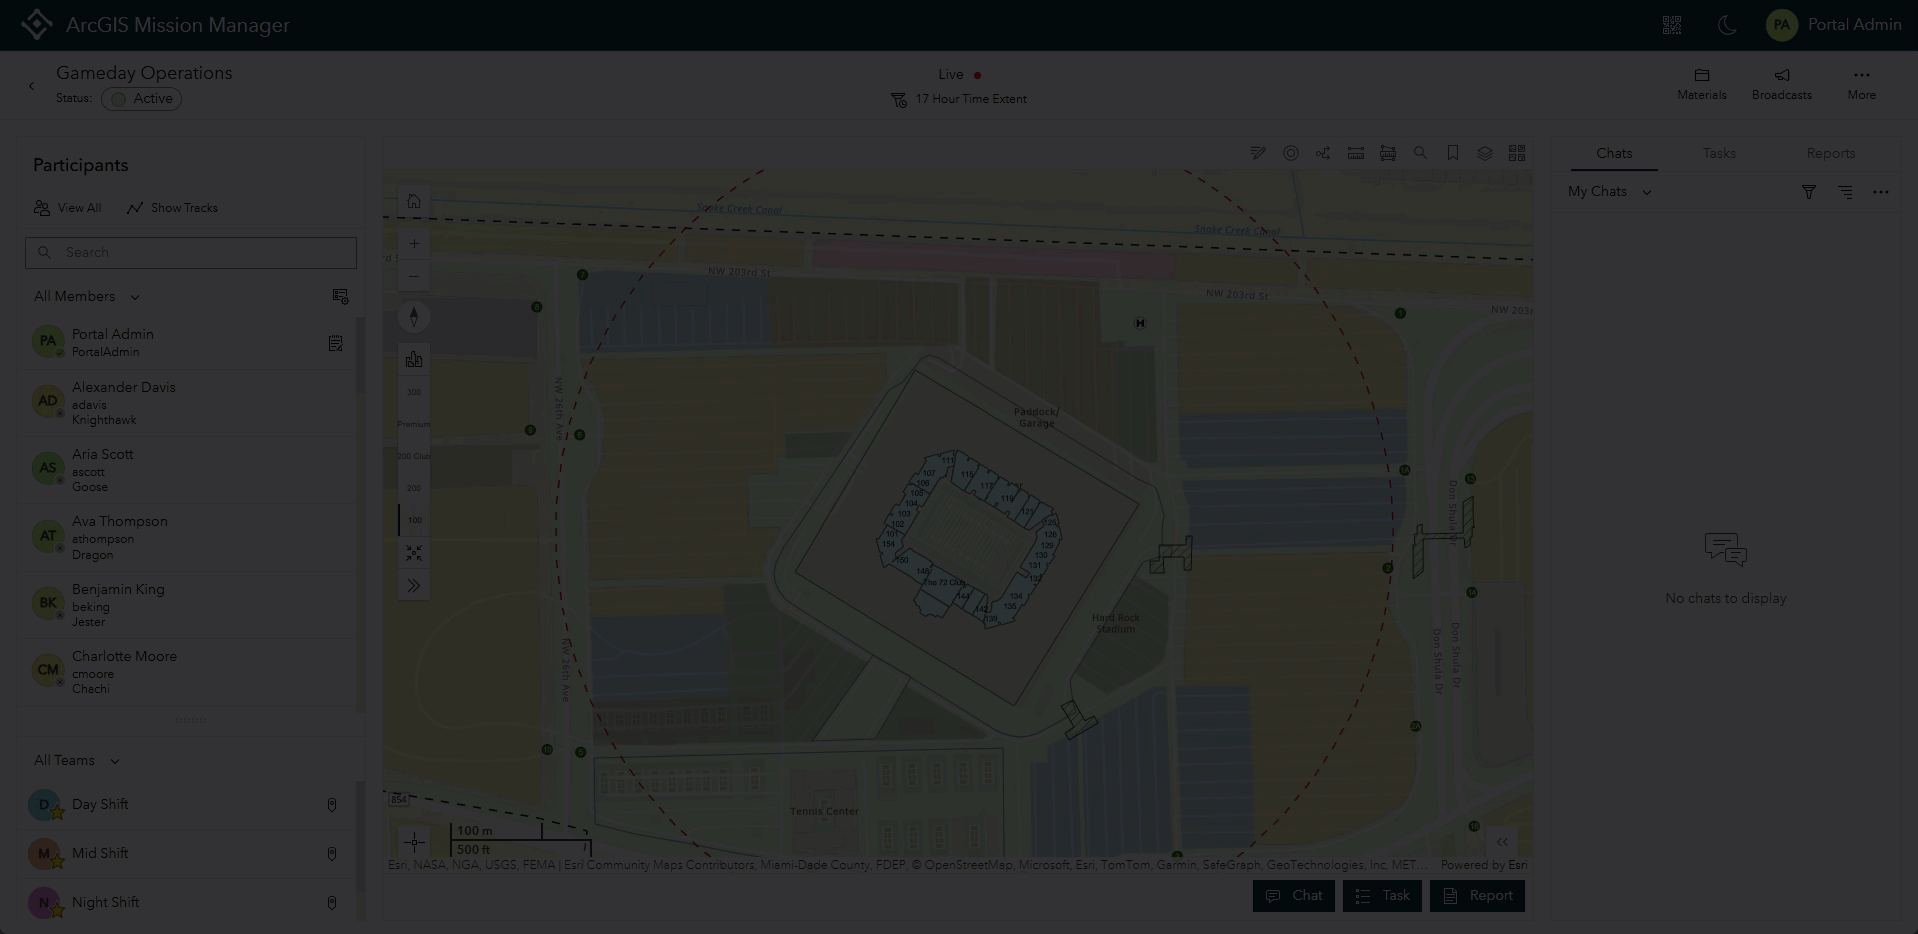Toggle location pin for Mid Shift team

coord(332,854)
